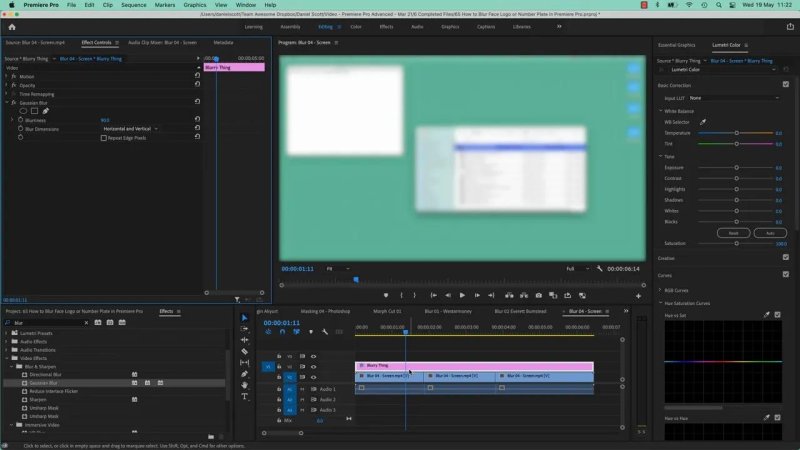The width and height of the screenshot is (800, 450).
Task: Open the Program monitor button editor plus icon
Action: coord(638,296)
